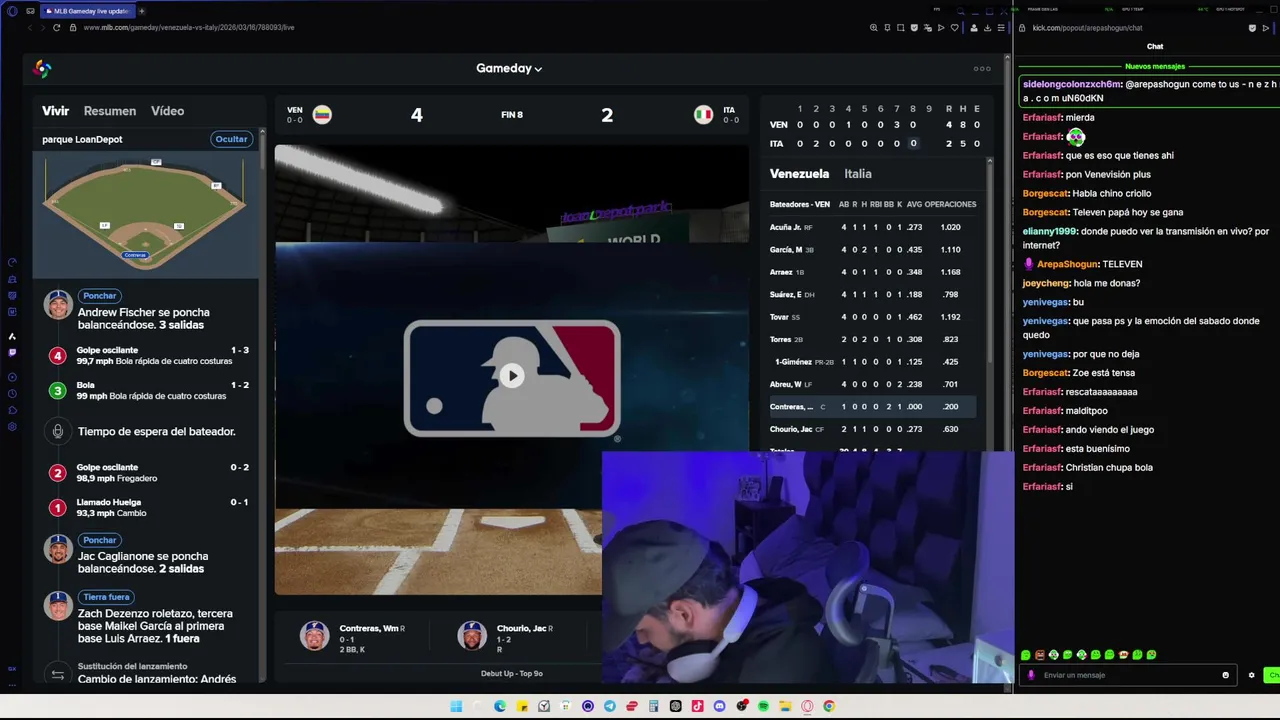This screenshot has height=720, width=1280.
Task: Open Acuña Jr. batter row
Action: point(872,227)
